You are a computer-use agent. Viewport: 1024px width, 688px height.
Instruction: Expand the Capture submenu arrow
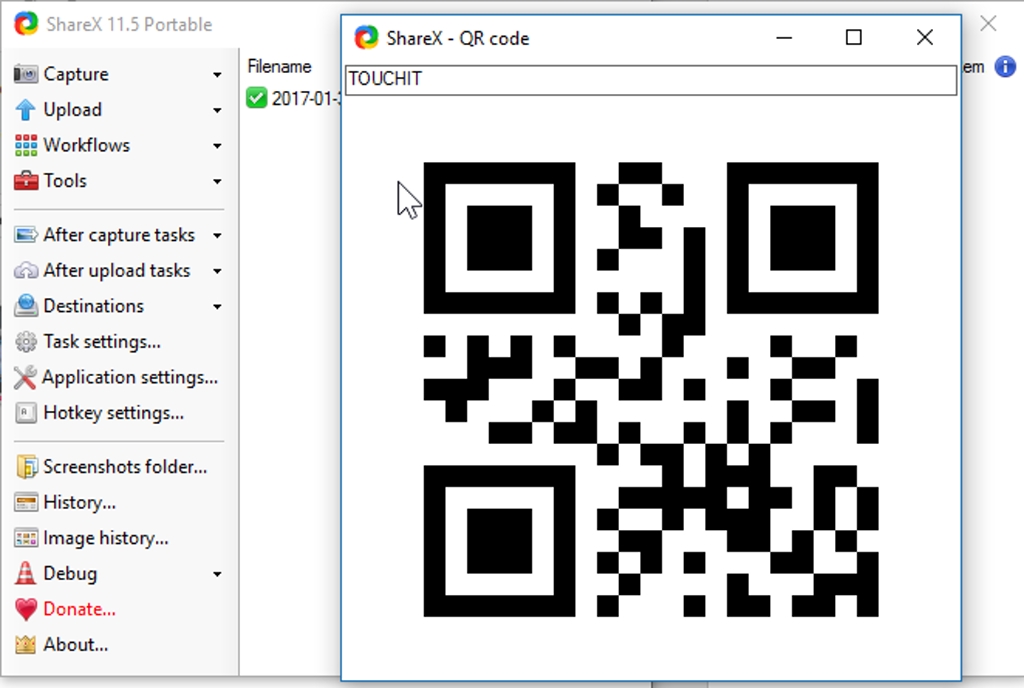[x=217, y=75]
